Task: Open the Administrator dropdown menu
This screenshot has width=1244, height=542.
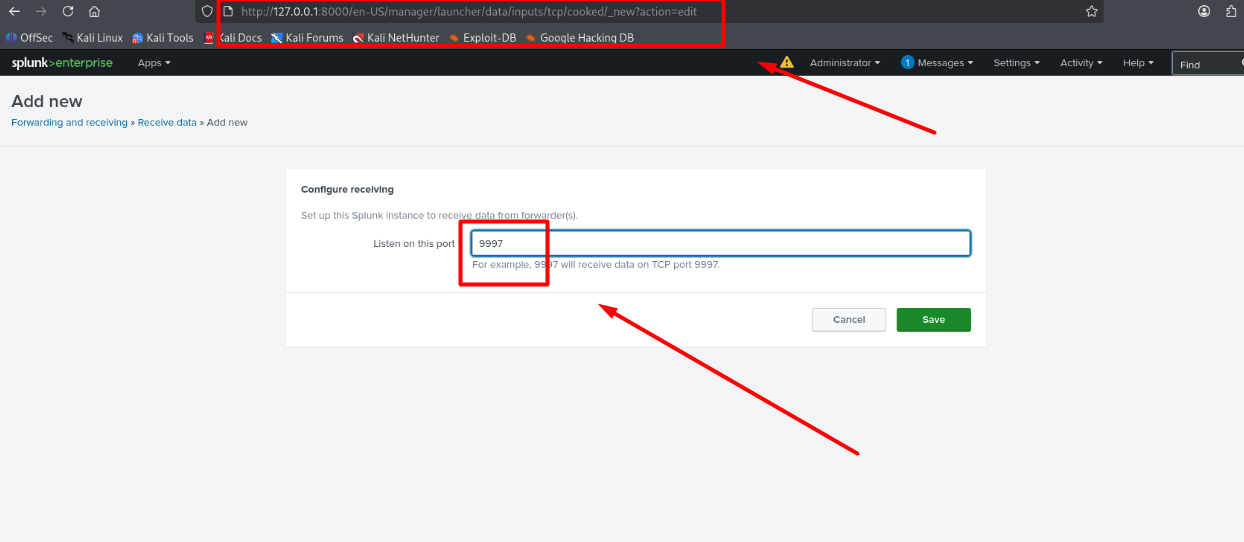Action: 845,62
